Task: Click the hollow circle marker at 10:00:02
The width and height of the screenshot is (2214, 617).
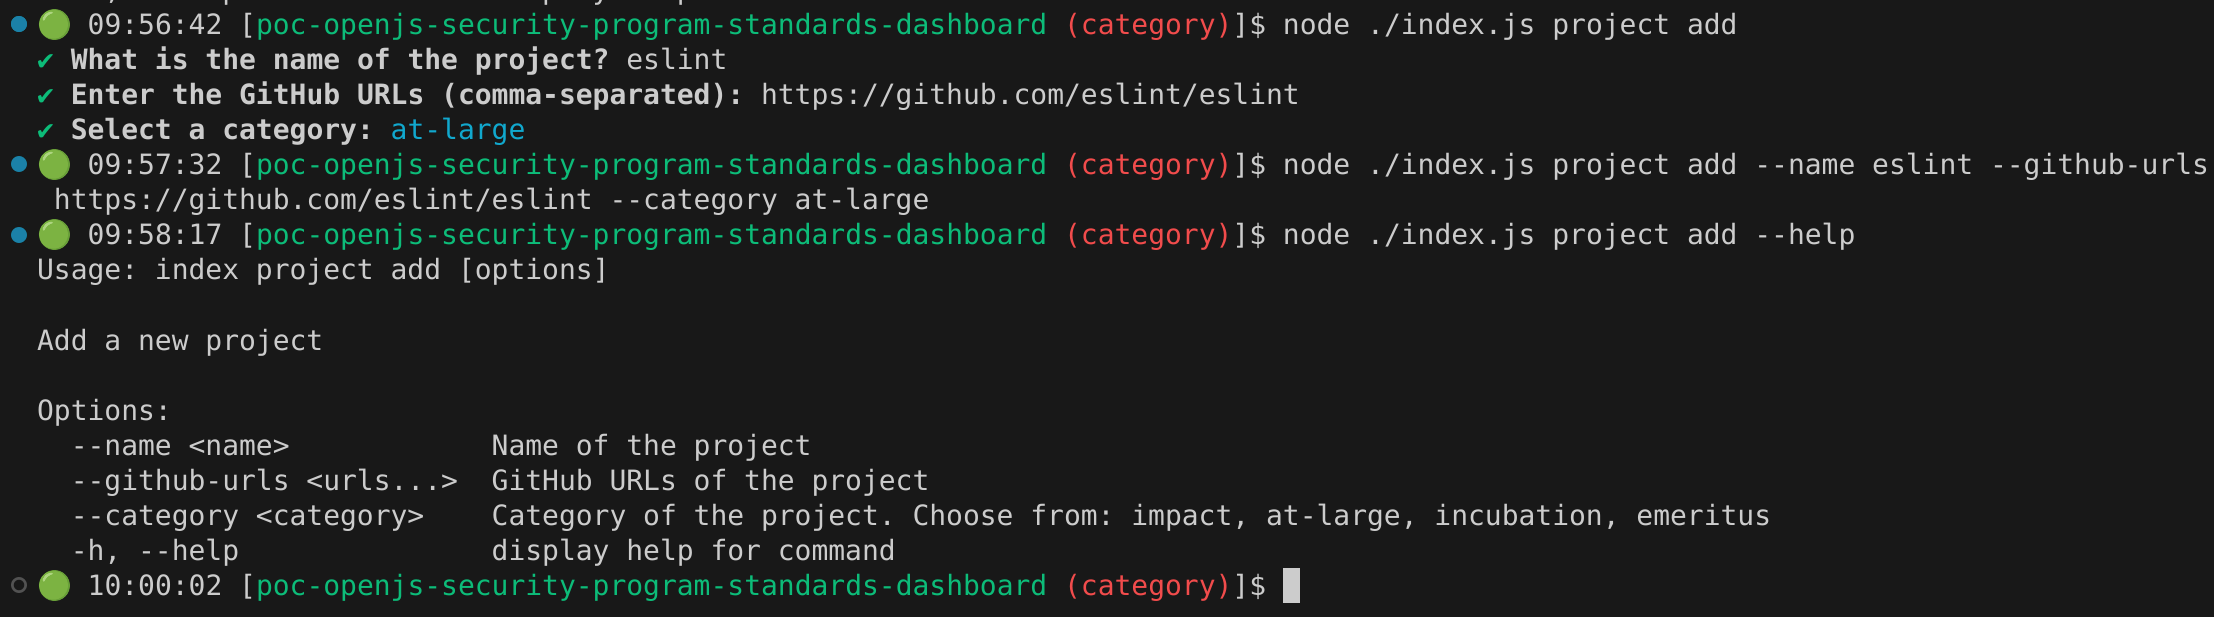Action: point(18,585)
